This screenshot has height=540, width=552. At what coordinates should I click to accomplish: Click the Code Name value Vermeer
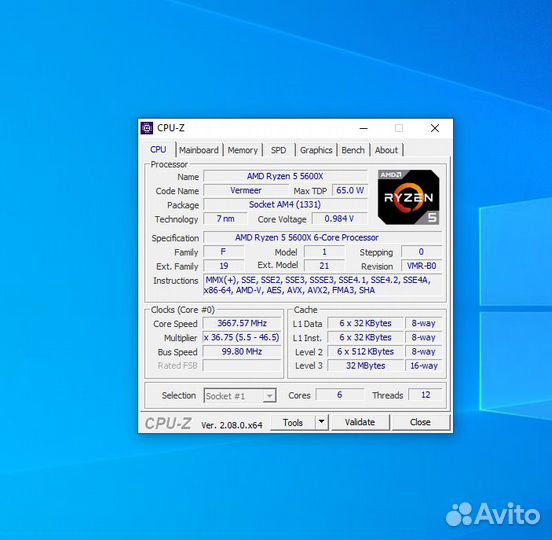click(x=246, y=190)
